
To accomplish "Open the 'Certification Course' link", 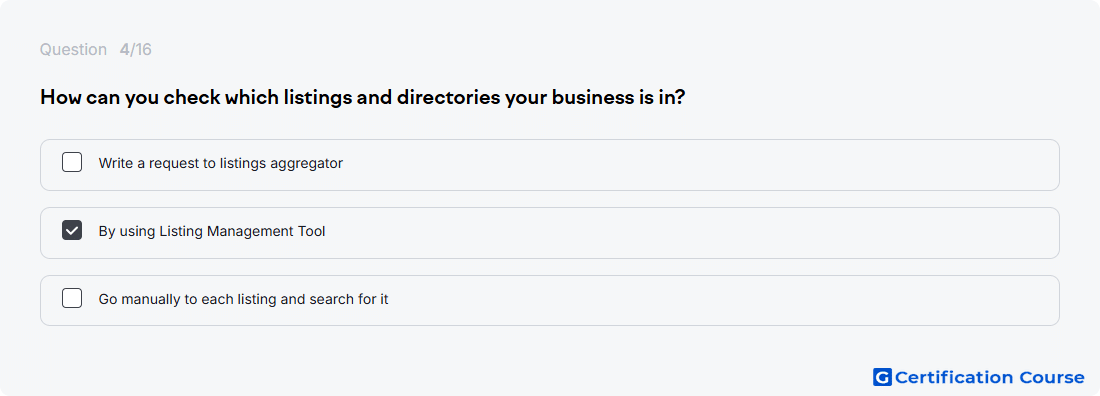I will 979,378.
